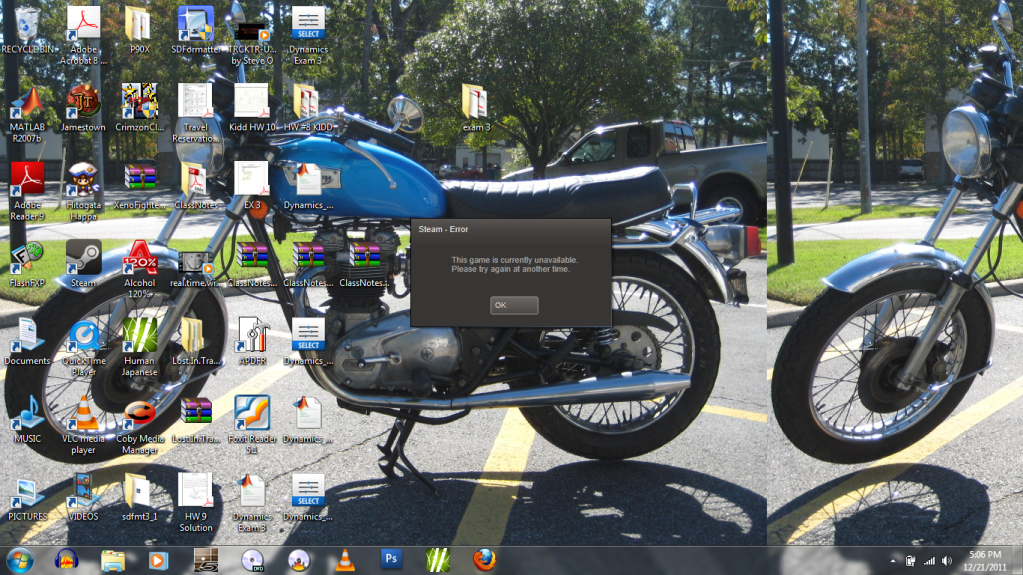This screenshot has width=1023, height=575.
Task: Select the FlashFXP shortcut icon
Action: tap(27, 264)
